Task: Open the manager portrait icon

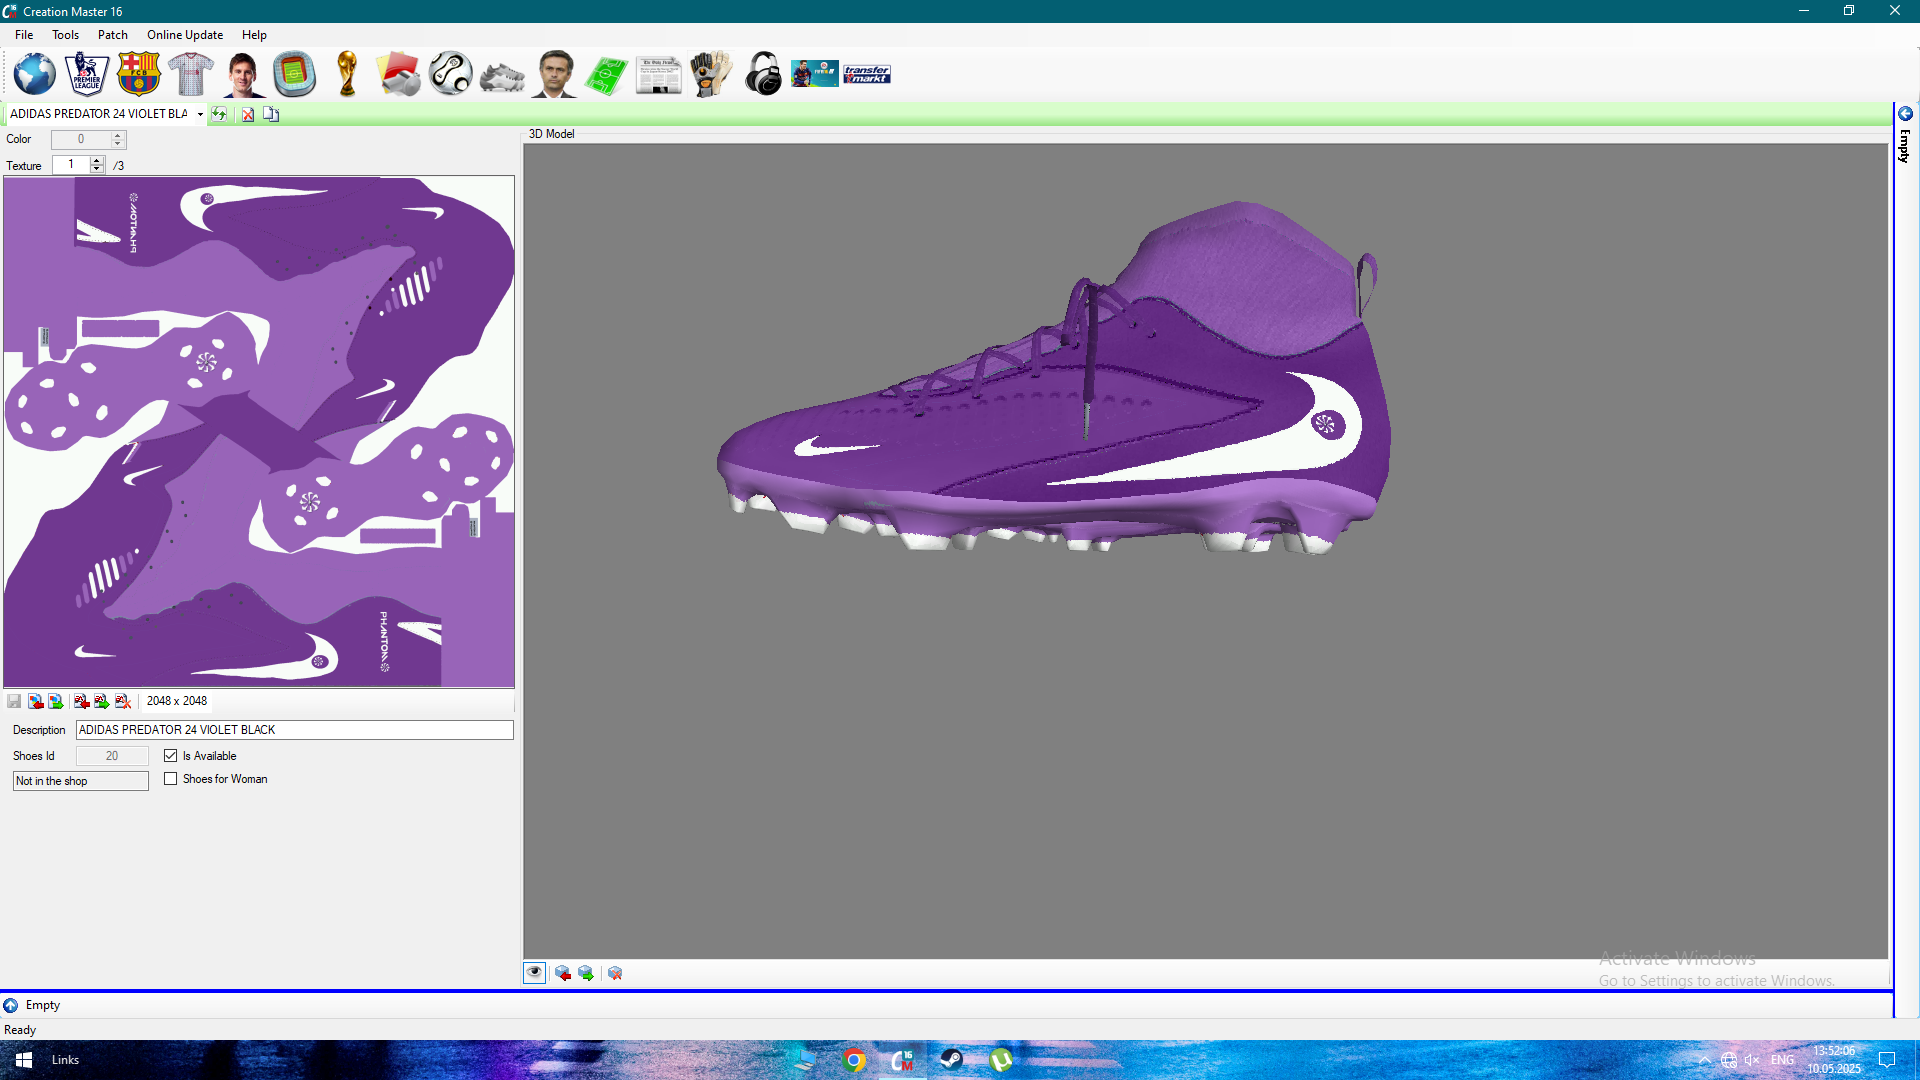Action: tap(555, 74)
